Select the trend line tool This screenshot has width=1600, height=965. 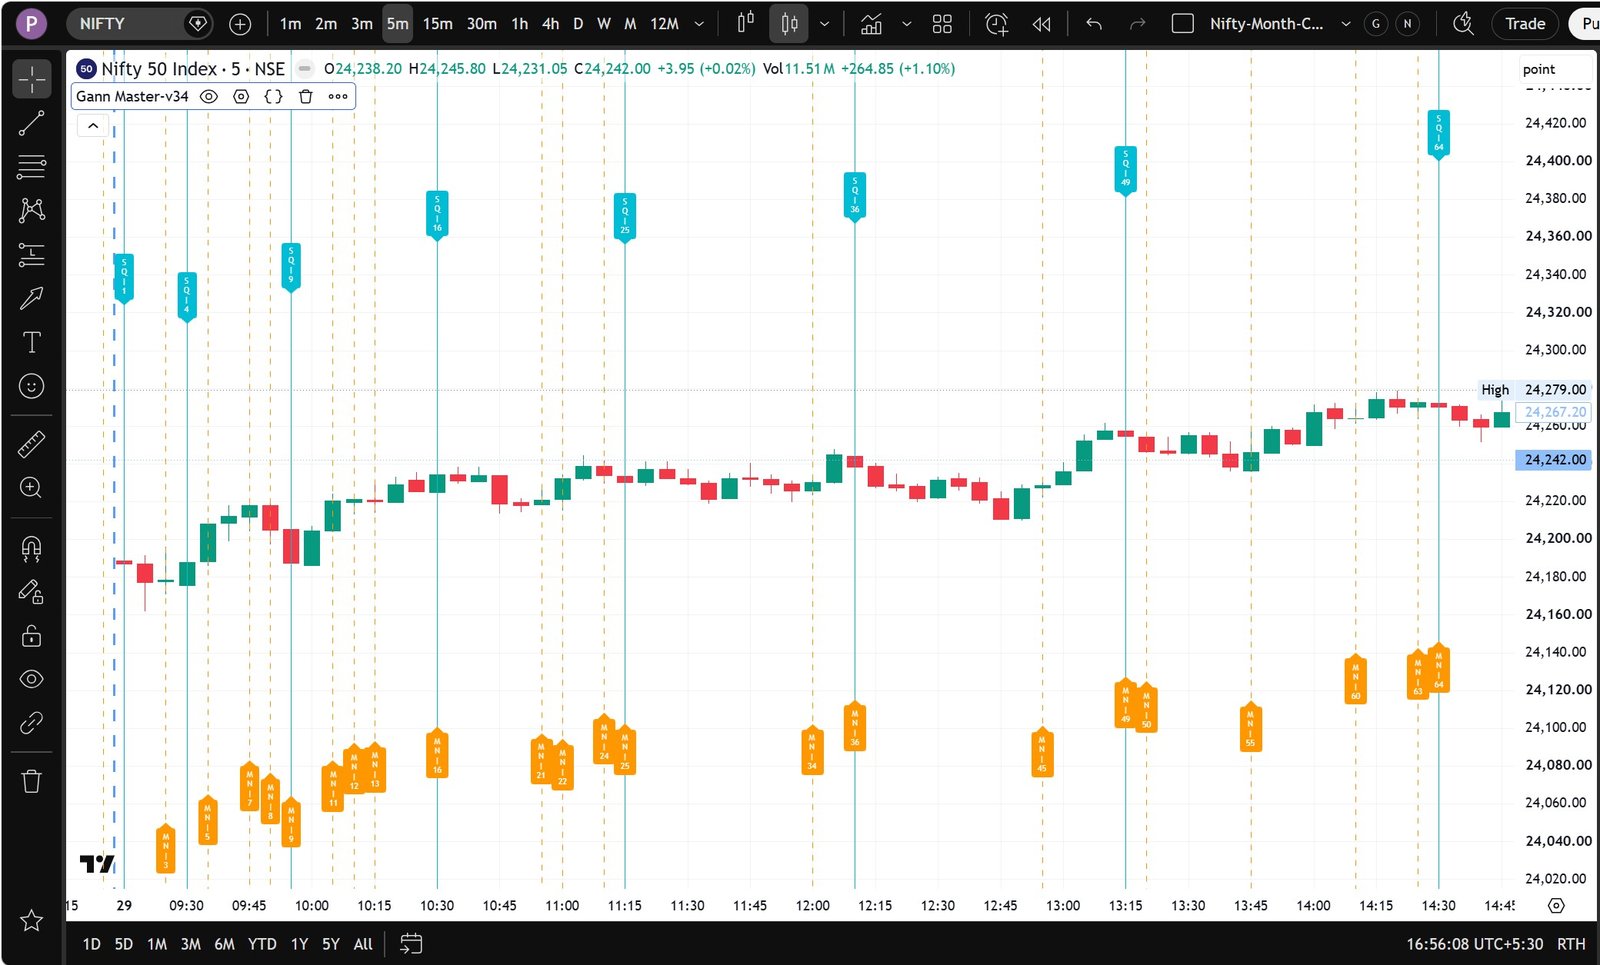point(32,123)
